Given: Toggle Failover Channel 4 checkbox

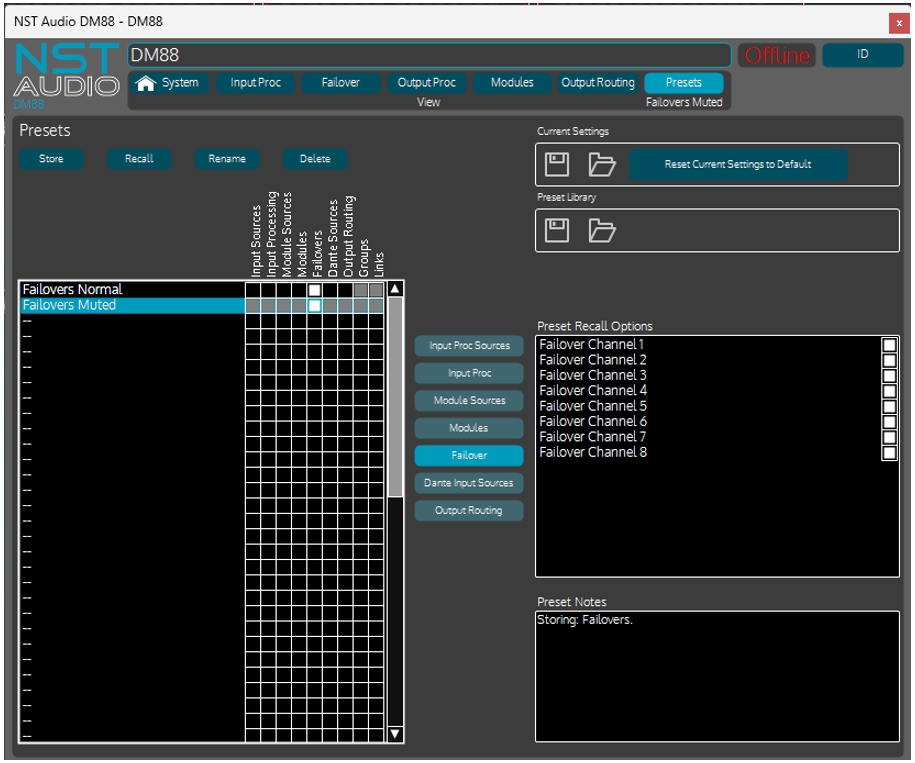Looking at the screenshot, I should pyautogui.click(x=889, y=391).
